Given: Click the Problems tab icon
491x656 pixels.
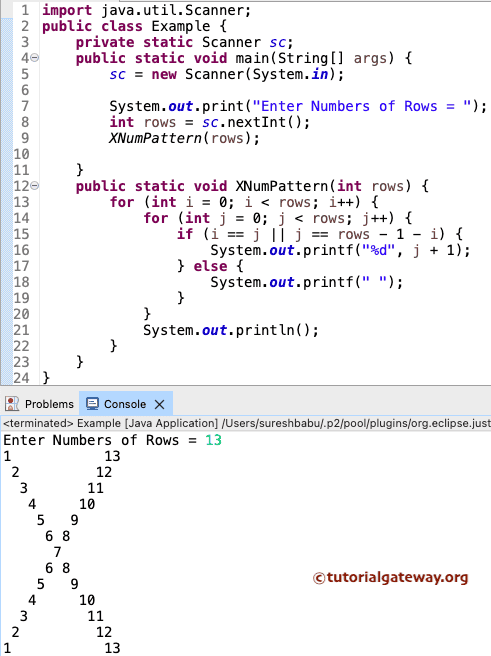Looking at the screenshot, I should [x=12, y=404].
